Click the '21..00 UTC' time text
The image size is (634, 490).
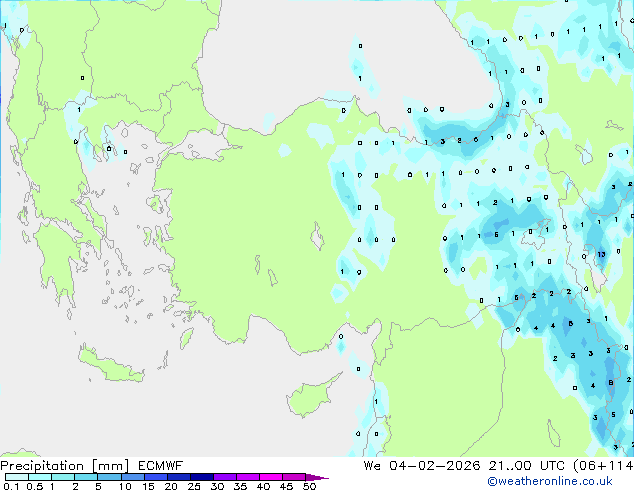click(x=526, y=466)
